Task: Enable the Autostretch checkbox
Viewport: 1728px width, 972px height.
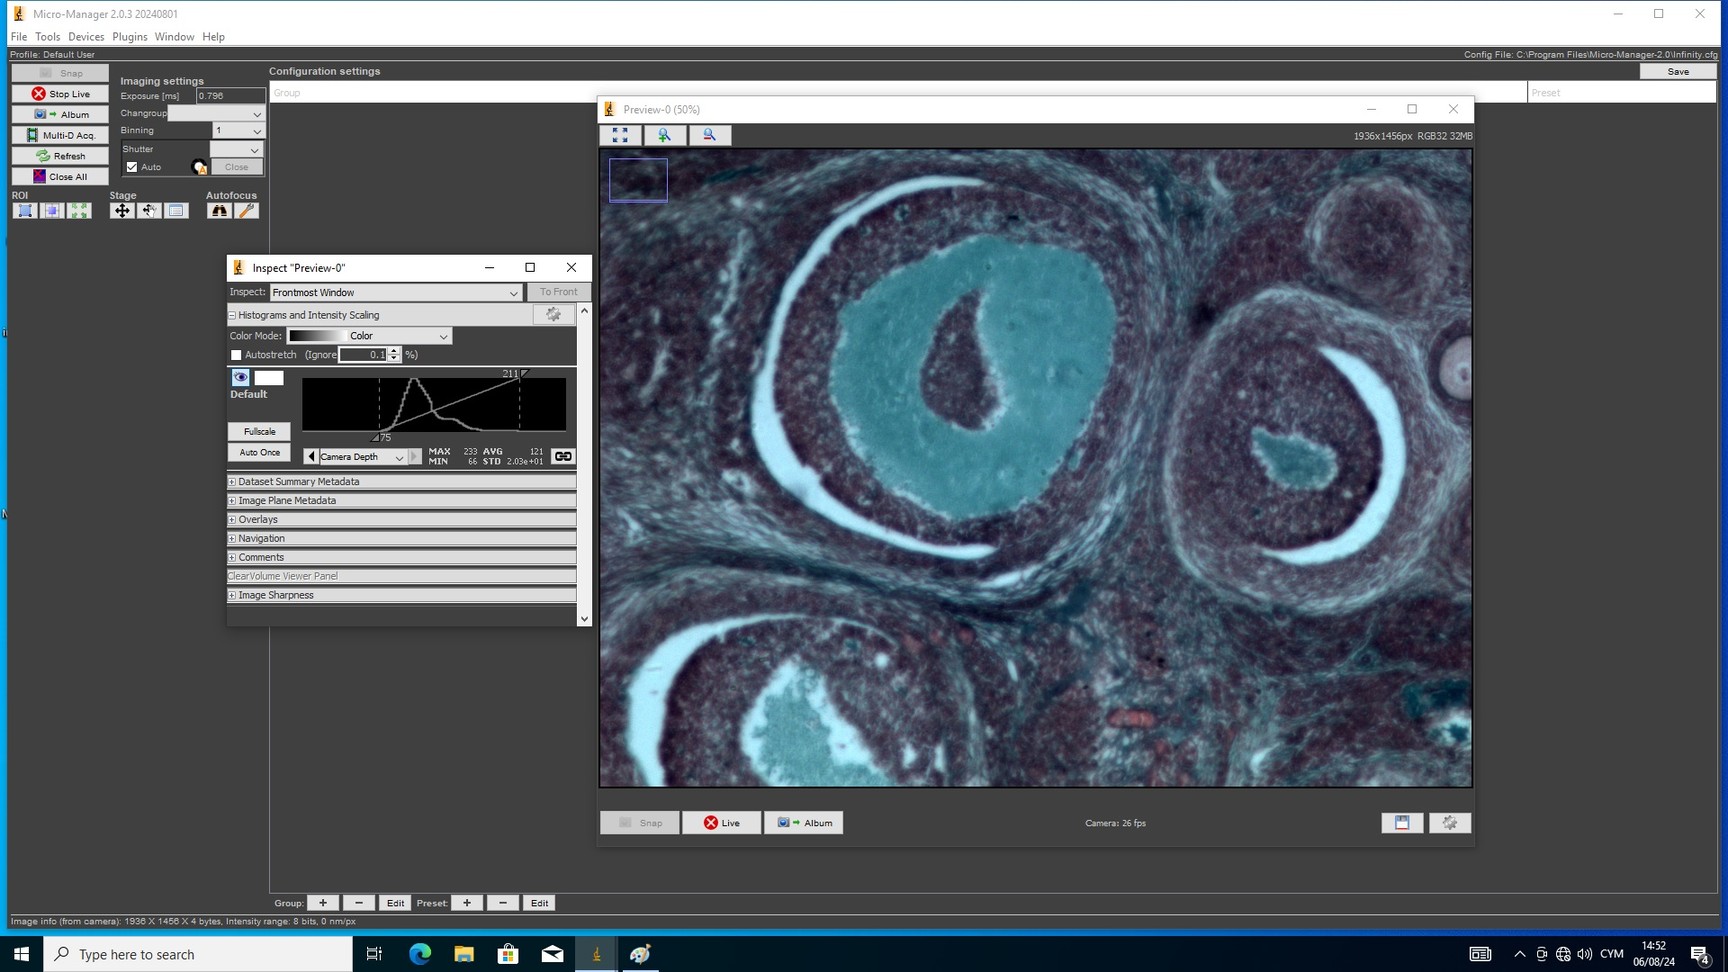Action: coord(237,355)
